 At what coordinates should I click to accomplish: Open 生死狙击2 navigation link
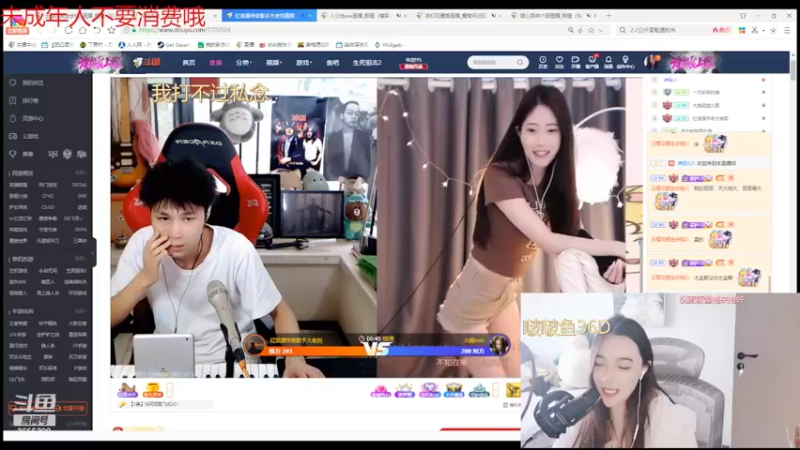[367, 63]
